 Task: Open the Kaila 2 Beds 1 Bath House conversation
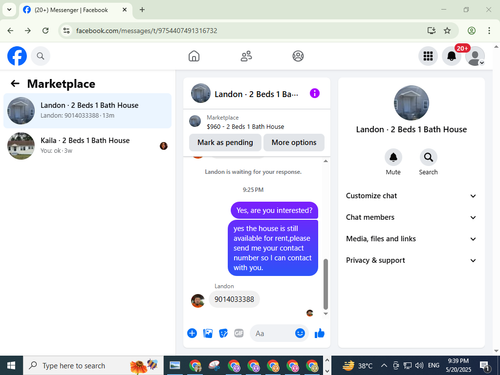click(x=87, y=146)
